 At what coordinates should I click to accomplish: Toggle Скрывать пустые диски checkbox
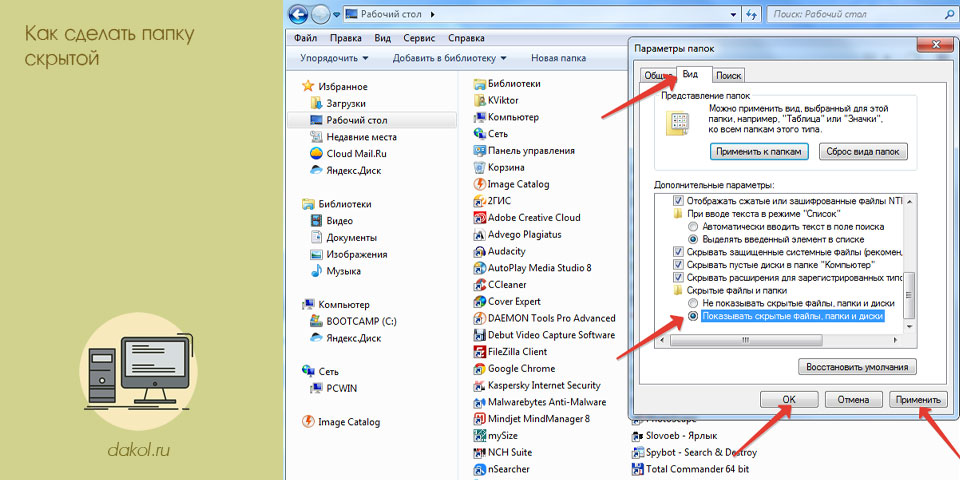pyautogui.click(x=678, y=264)
